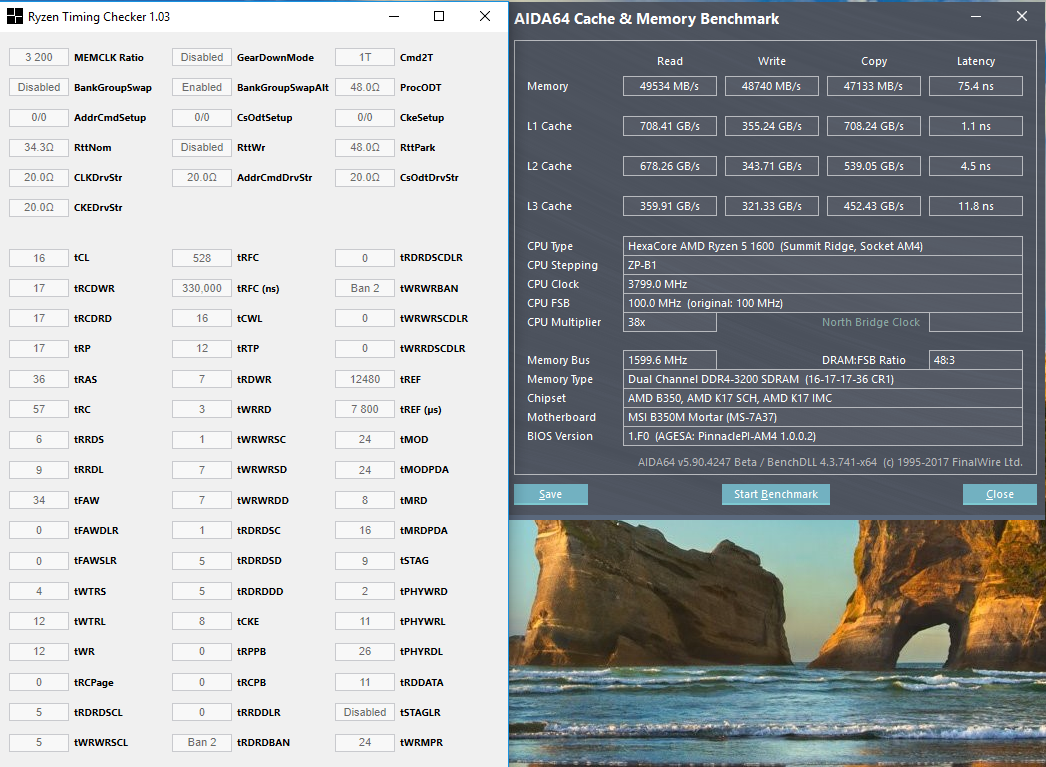This screenshot has width=1046, height=767.
Task: Select the tRFC value 528
Action: tap(201, 258)
